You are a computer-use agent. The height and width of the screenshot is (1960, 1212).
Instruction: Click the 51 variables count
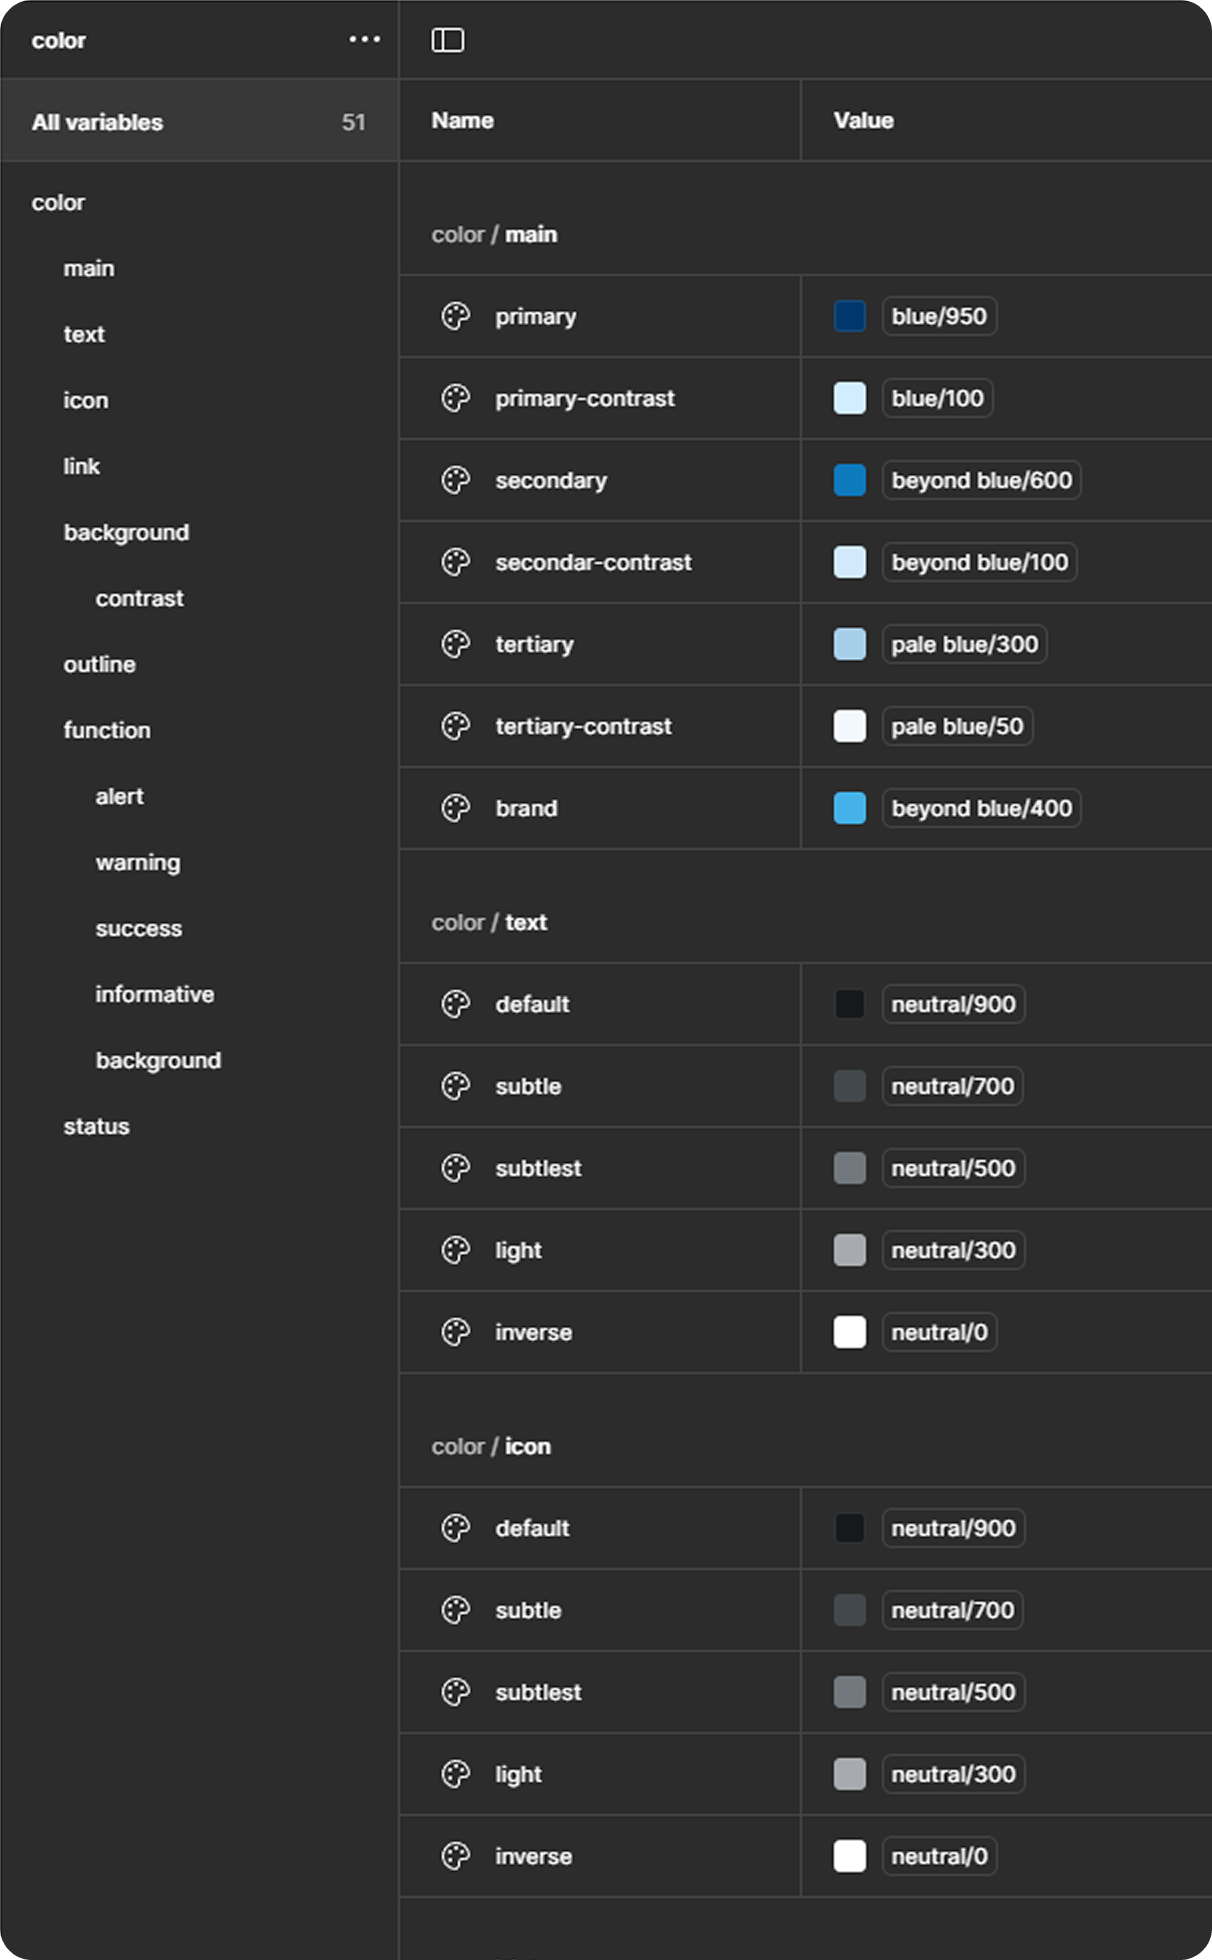point(354,122)
